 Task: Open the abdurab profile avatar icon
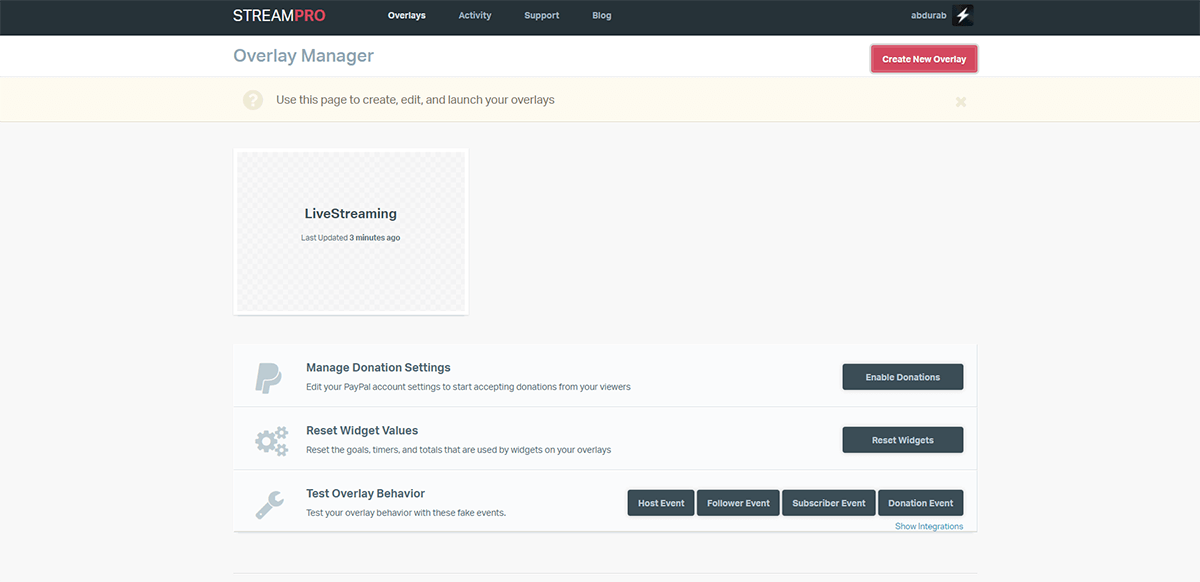pyautogui.click(x=963, y=16)
